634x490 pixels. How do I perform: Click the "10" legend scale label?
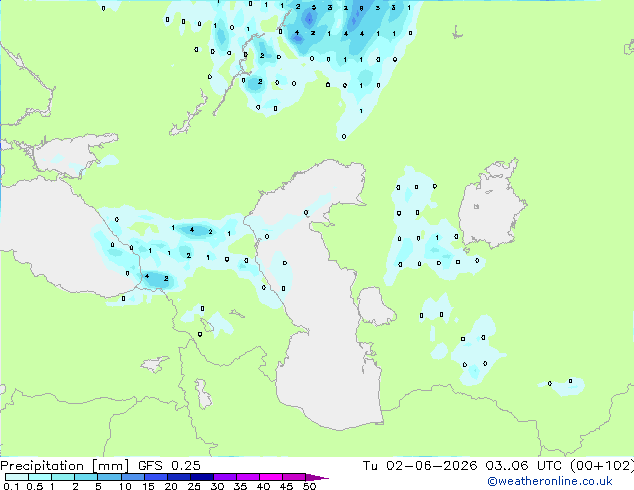pos(125,486)
